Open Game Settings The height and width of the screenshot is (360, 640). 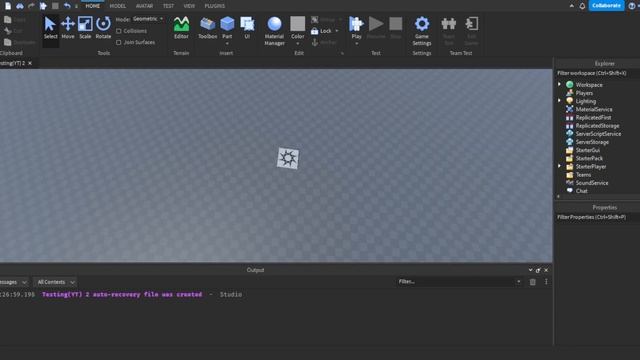(422, 31)
